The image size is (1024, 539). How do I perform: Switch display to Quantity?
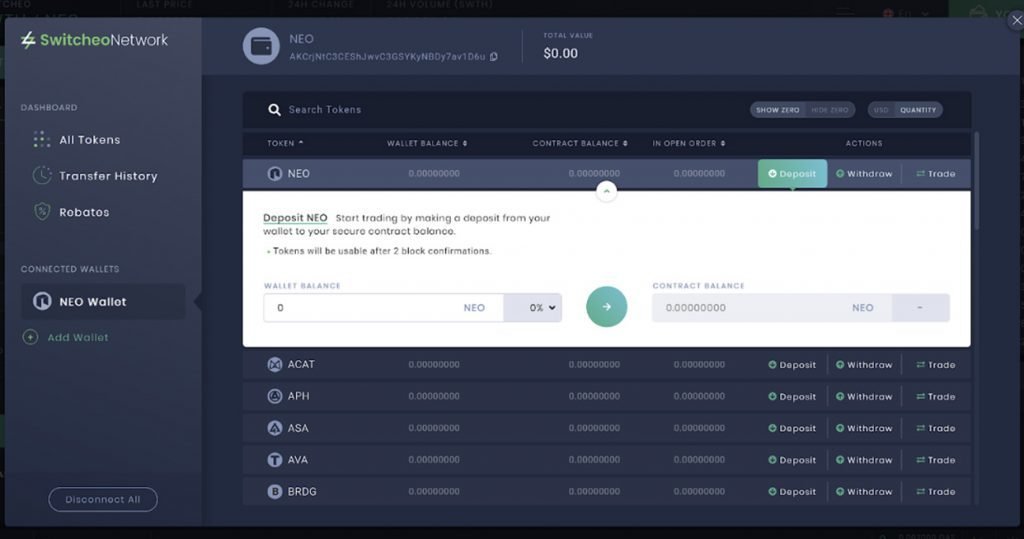(x=918, y=110)
